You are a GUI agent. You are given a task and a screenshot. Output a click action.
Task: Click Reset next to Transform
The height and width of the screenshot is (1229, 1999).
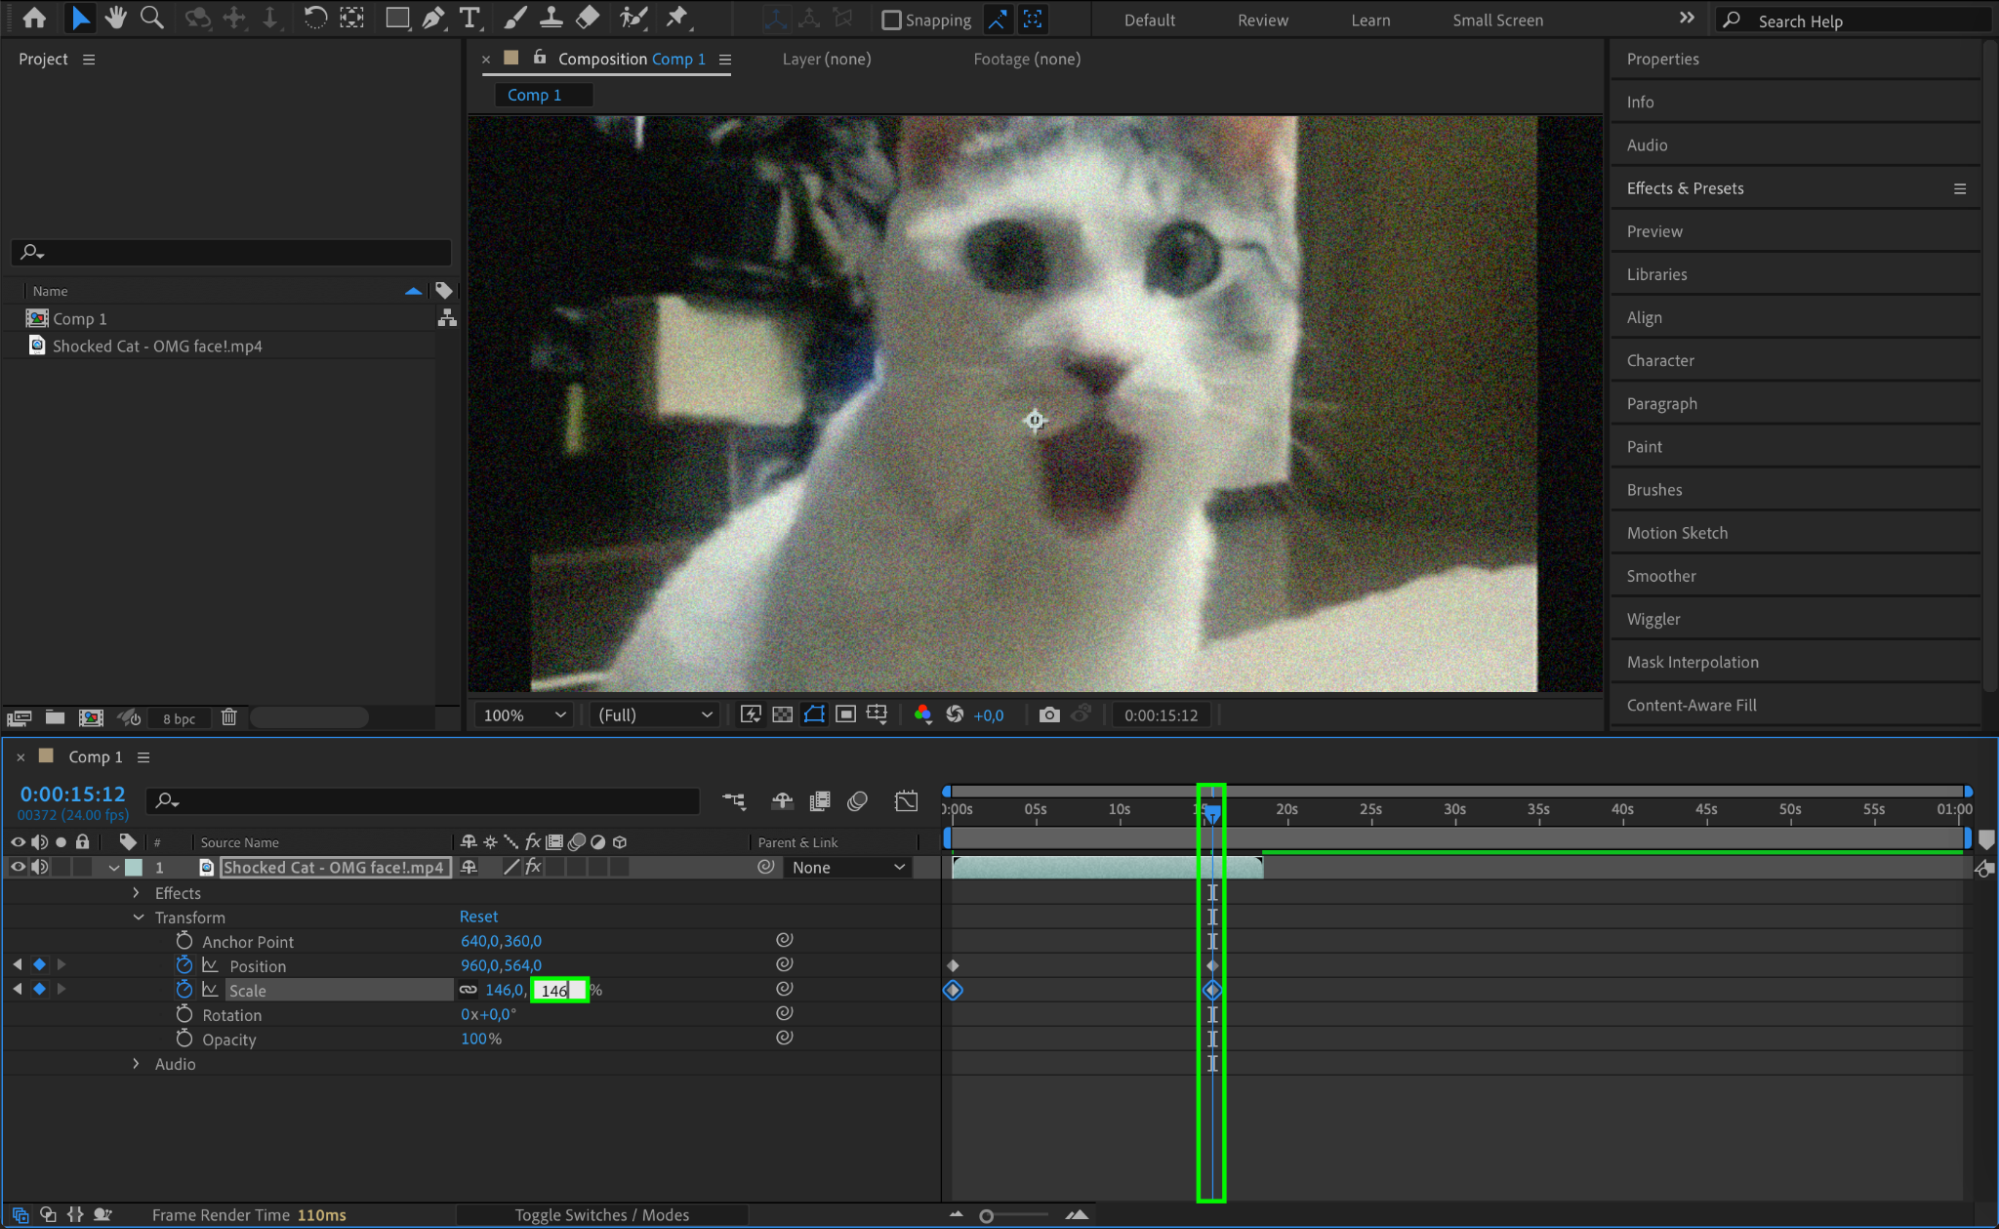tap(478, 916)
